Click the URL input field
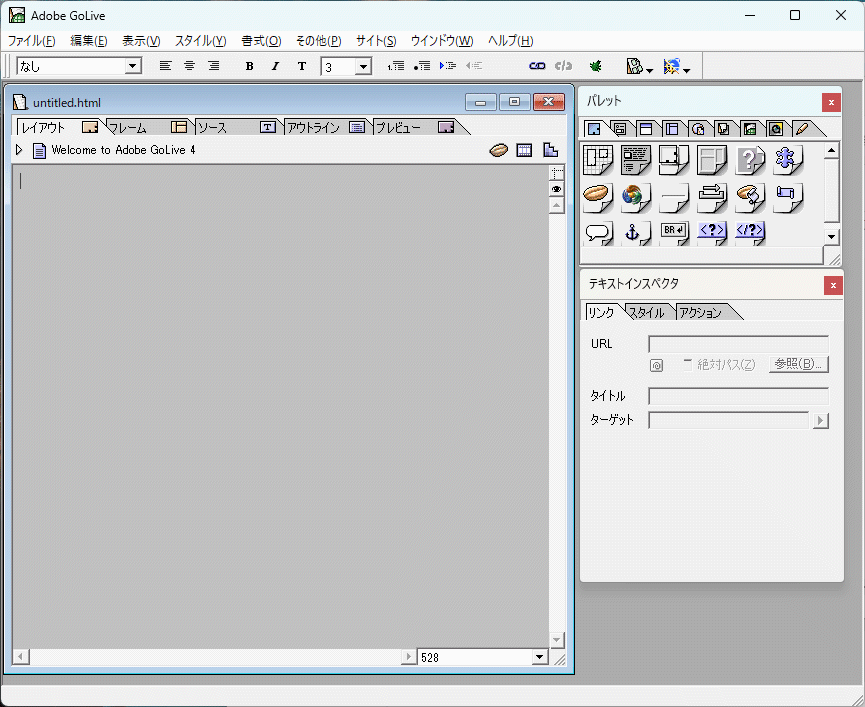This screenshot has height=707, width=865. [738, 344]
